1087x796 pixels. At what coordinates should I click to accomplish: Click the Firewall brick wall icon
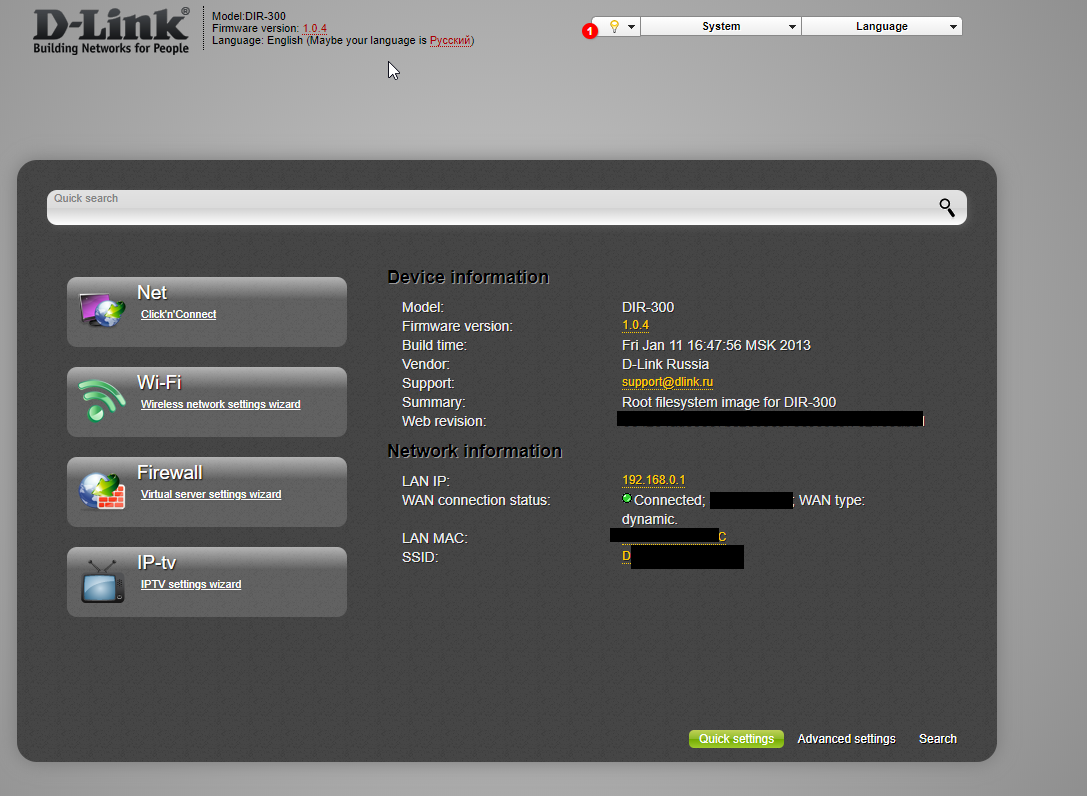click(x=102, y=490)
